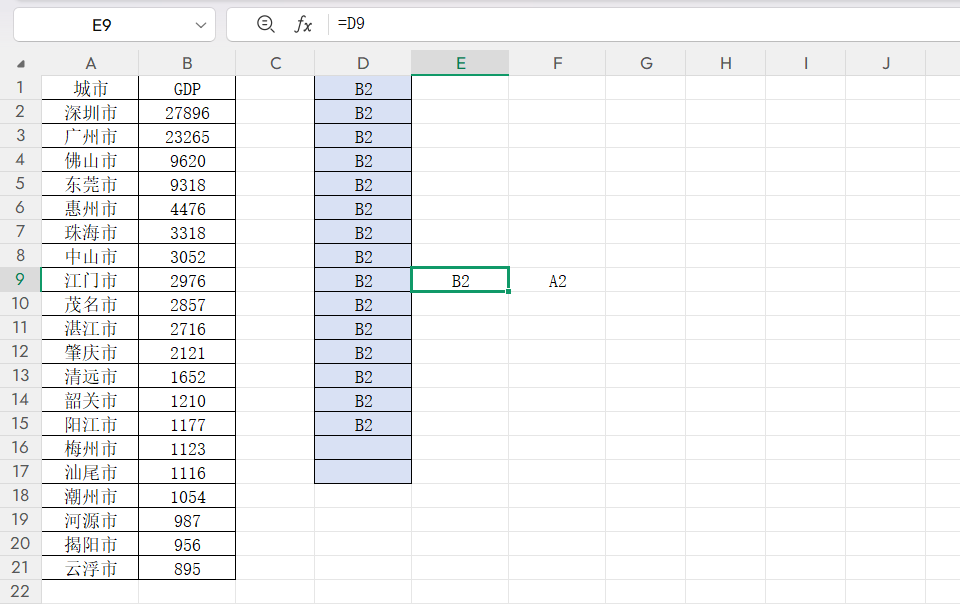Select the row 22 header
960x604 pixels.
pyautogui.click(x=20, y=592)
